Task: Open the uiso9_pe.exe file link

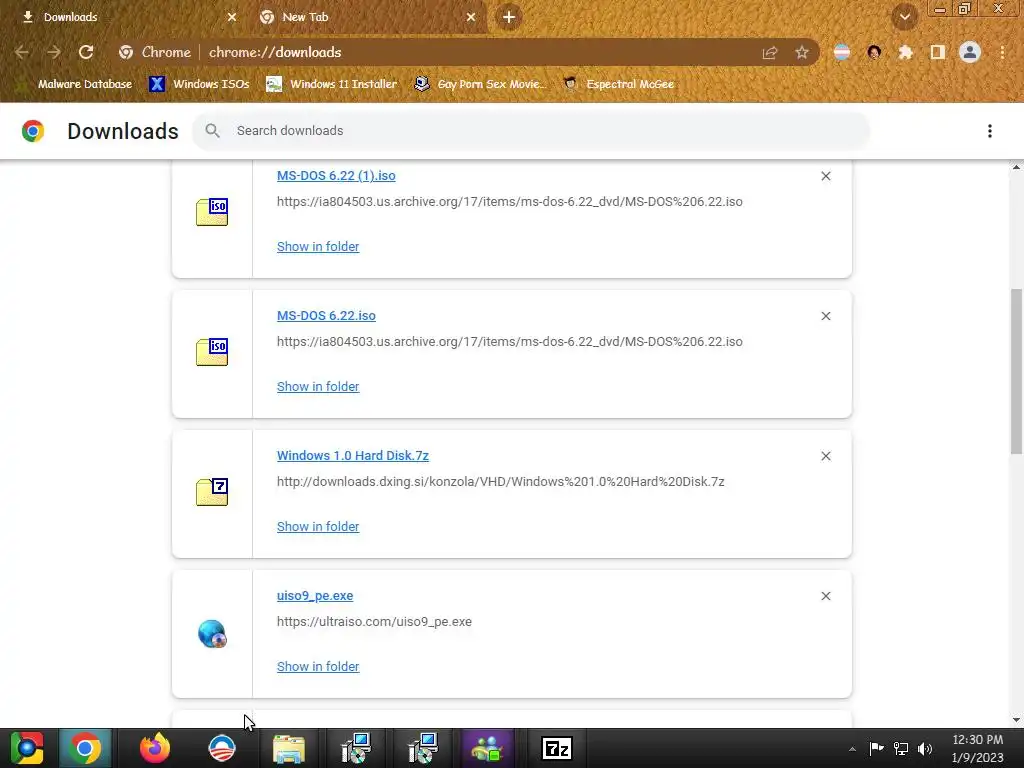Action: (x=315, y=596)
